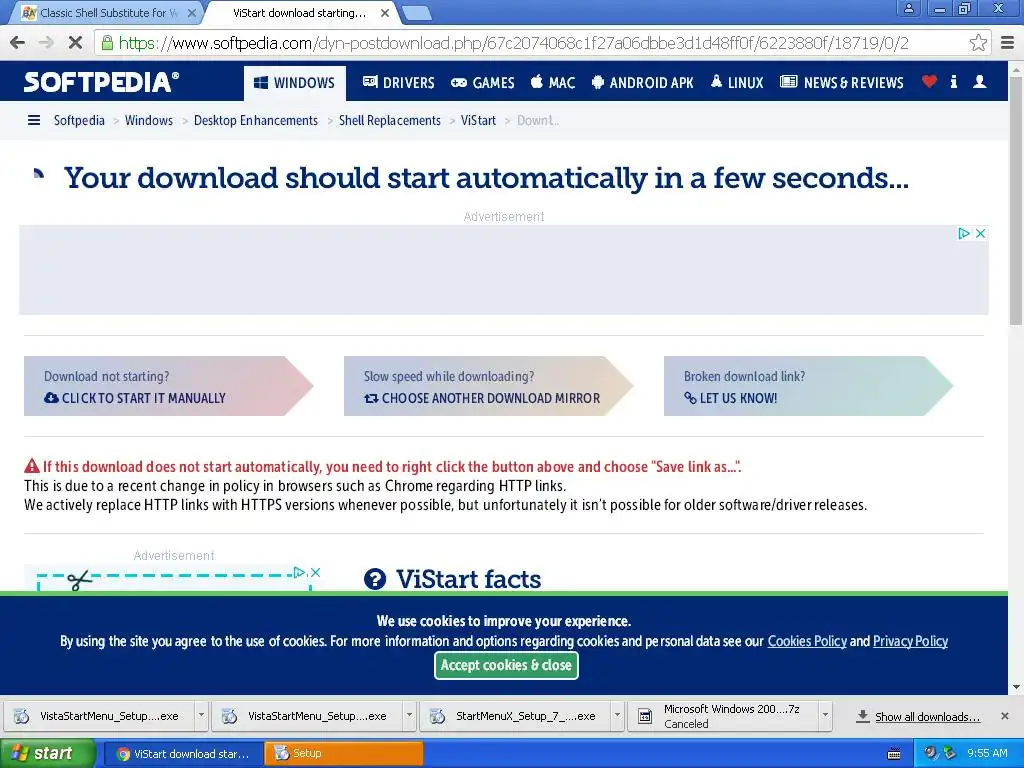
Task: Click the AdChoices icon on the lower advertisement
Action: tap(299, 573)
